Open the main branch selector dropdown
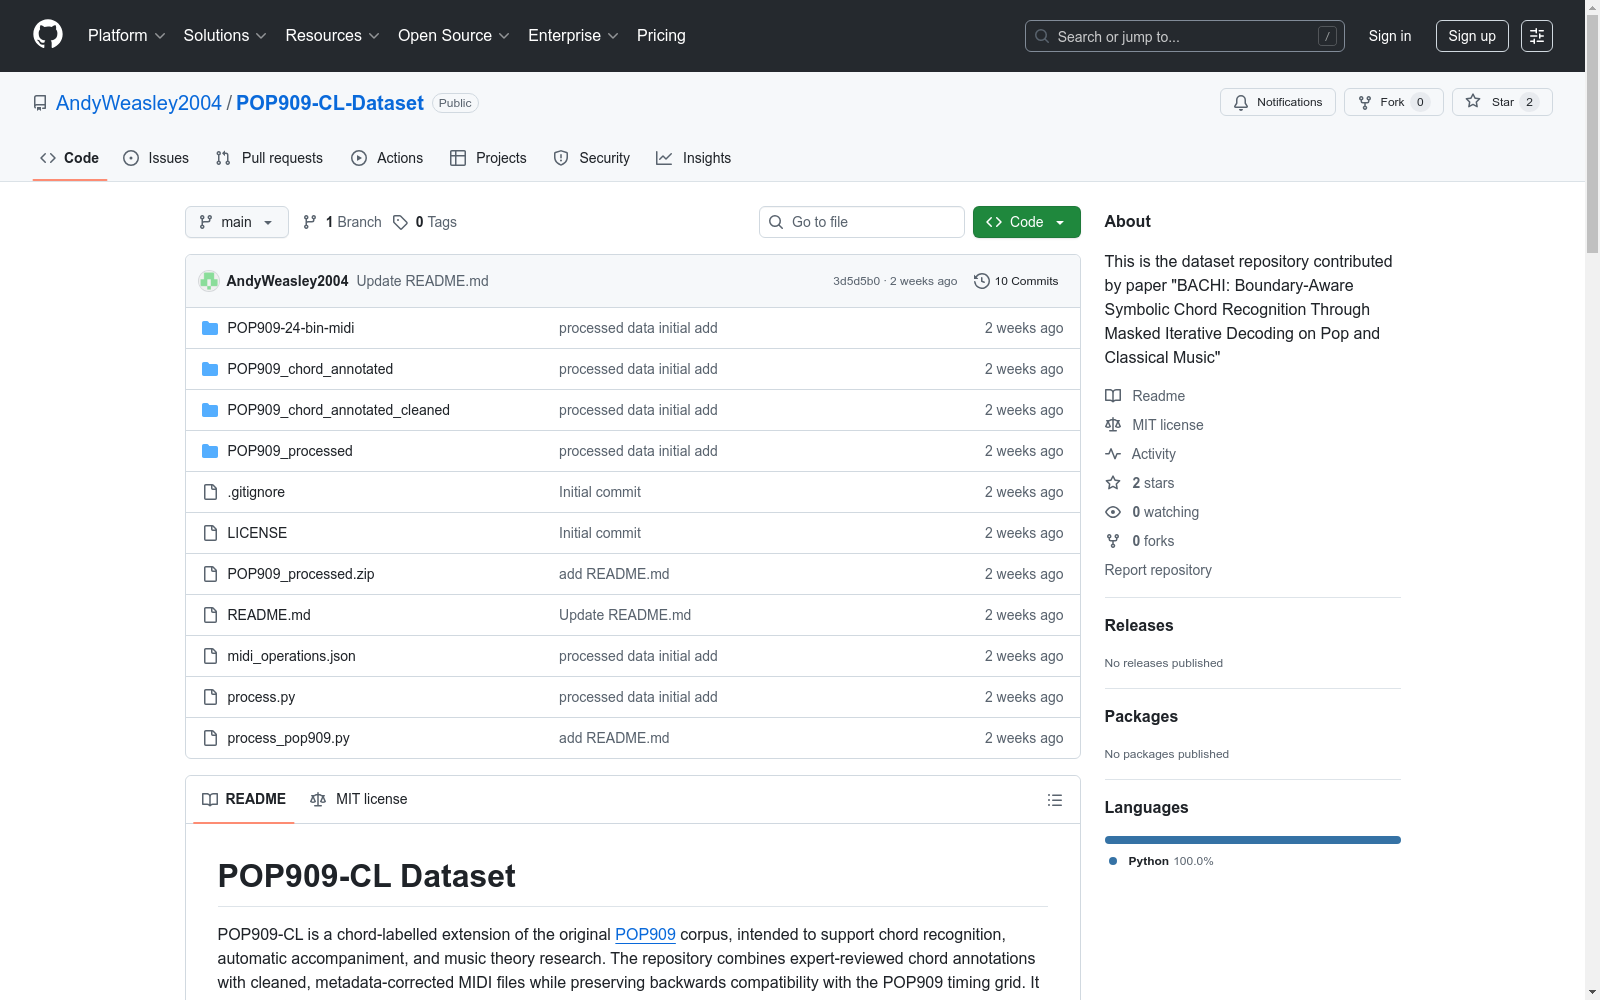 tap(237, 222)
